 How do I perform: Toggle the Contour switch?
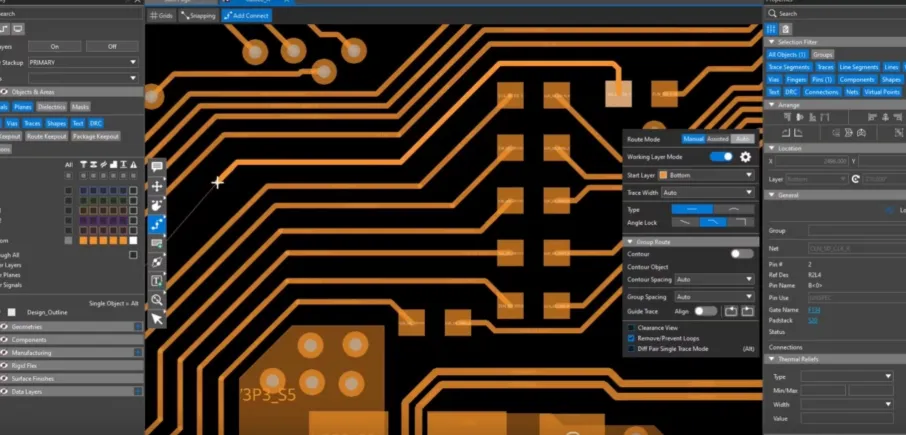(x=742, y=254)
